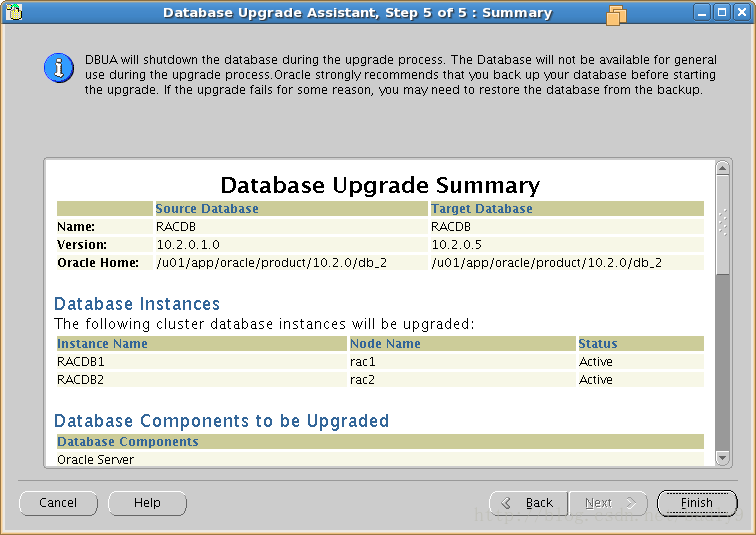Click the Oracle Home: row label

(x=98, y=263)
